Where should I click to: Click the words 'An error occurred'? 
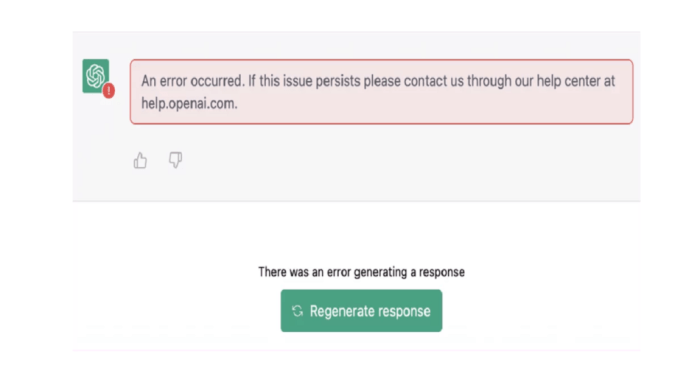tap(193, 81)
